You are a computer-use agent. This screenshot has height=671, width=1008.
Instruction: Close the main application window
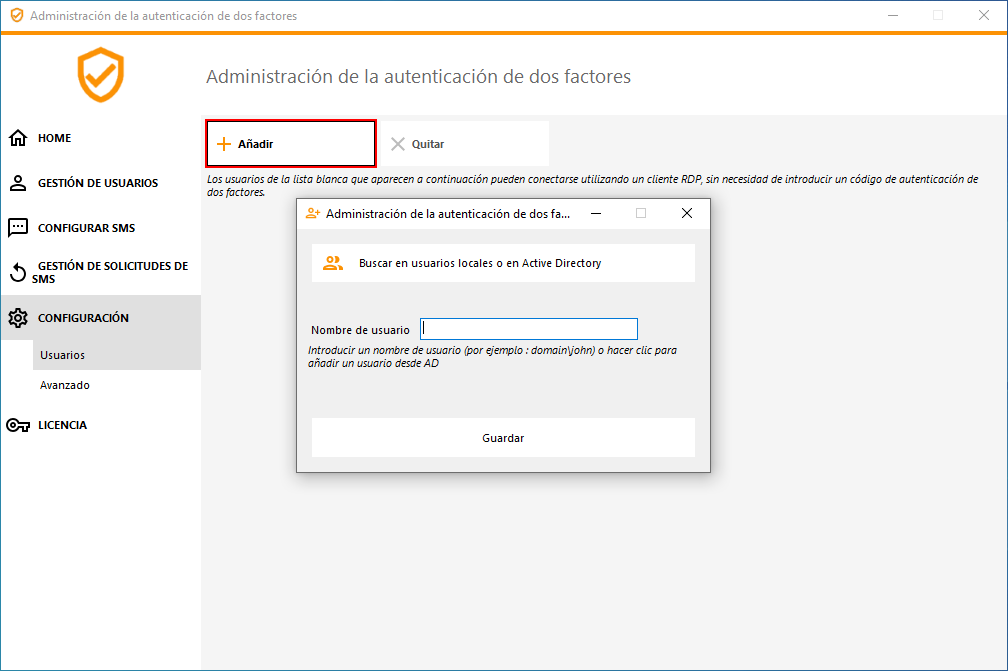(984, 16)
